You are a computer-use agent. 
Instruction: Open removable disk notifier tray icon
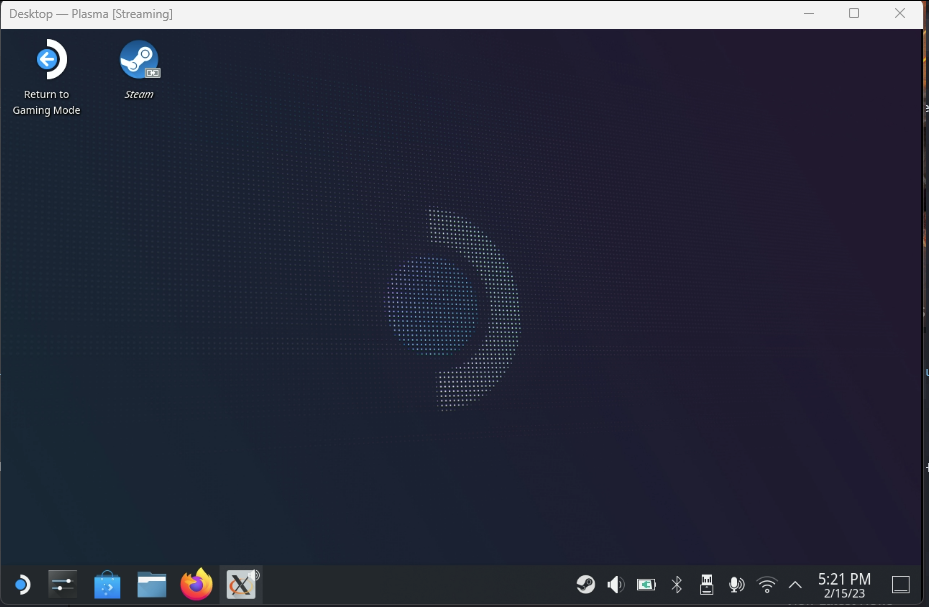(x=706, y=584)
